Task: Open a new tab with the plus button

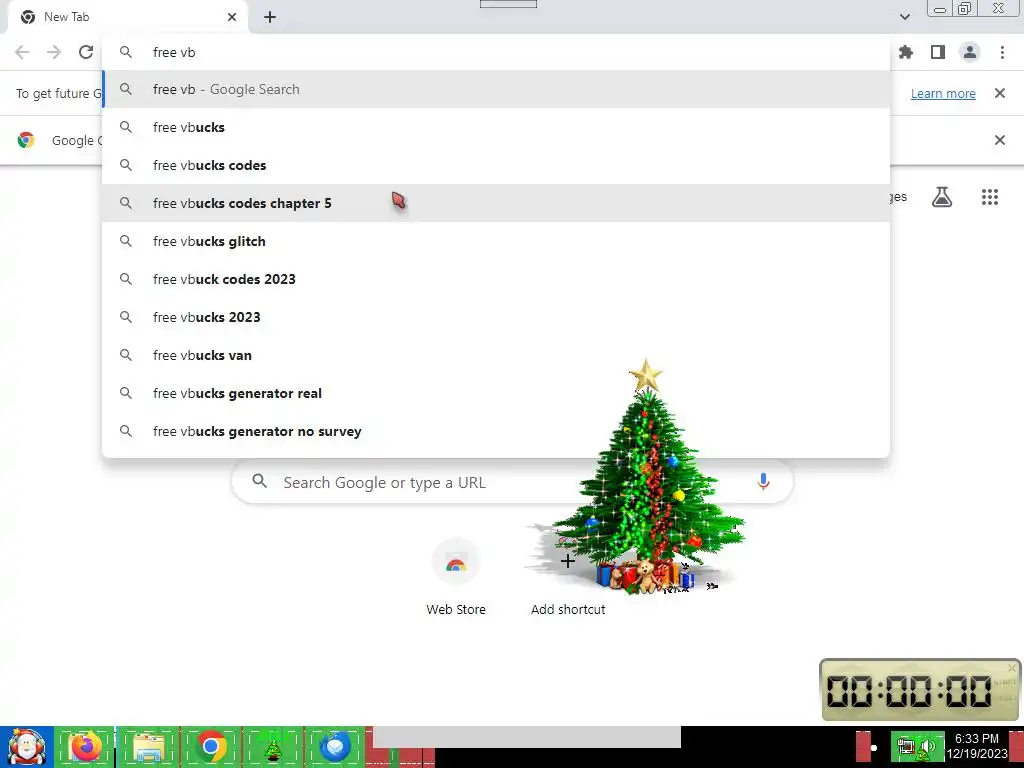Action: 270,17
